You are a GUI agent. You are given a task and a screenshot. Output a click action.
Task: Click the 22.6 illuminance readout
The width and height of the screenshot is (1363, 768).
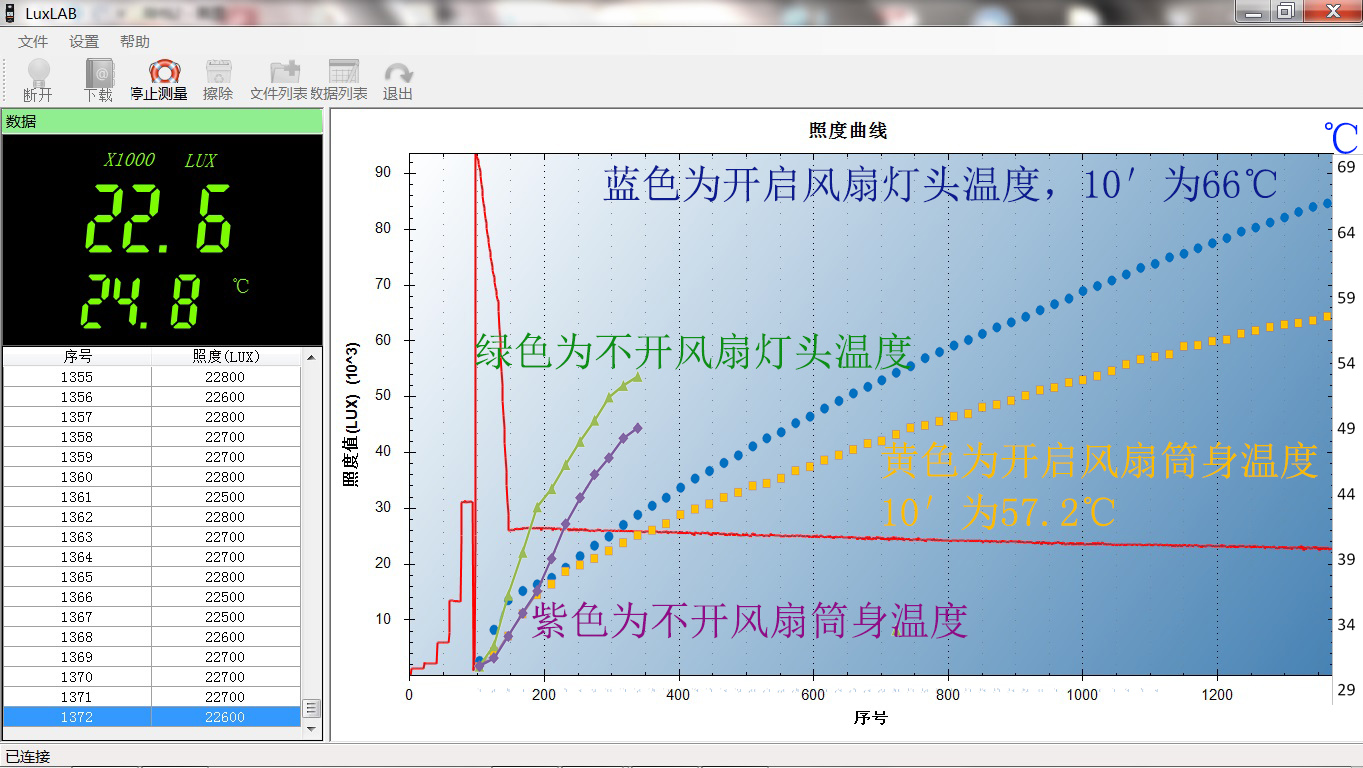click(x=157, y=217)
